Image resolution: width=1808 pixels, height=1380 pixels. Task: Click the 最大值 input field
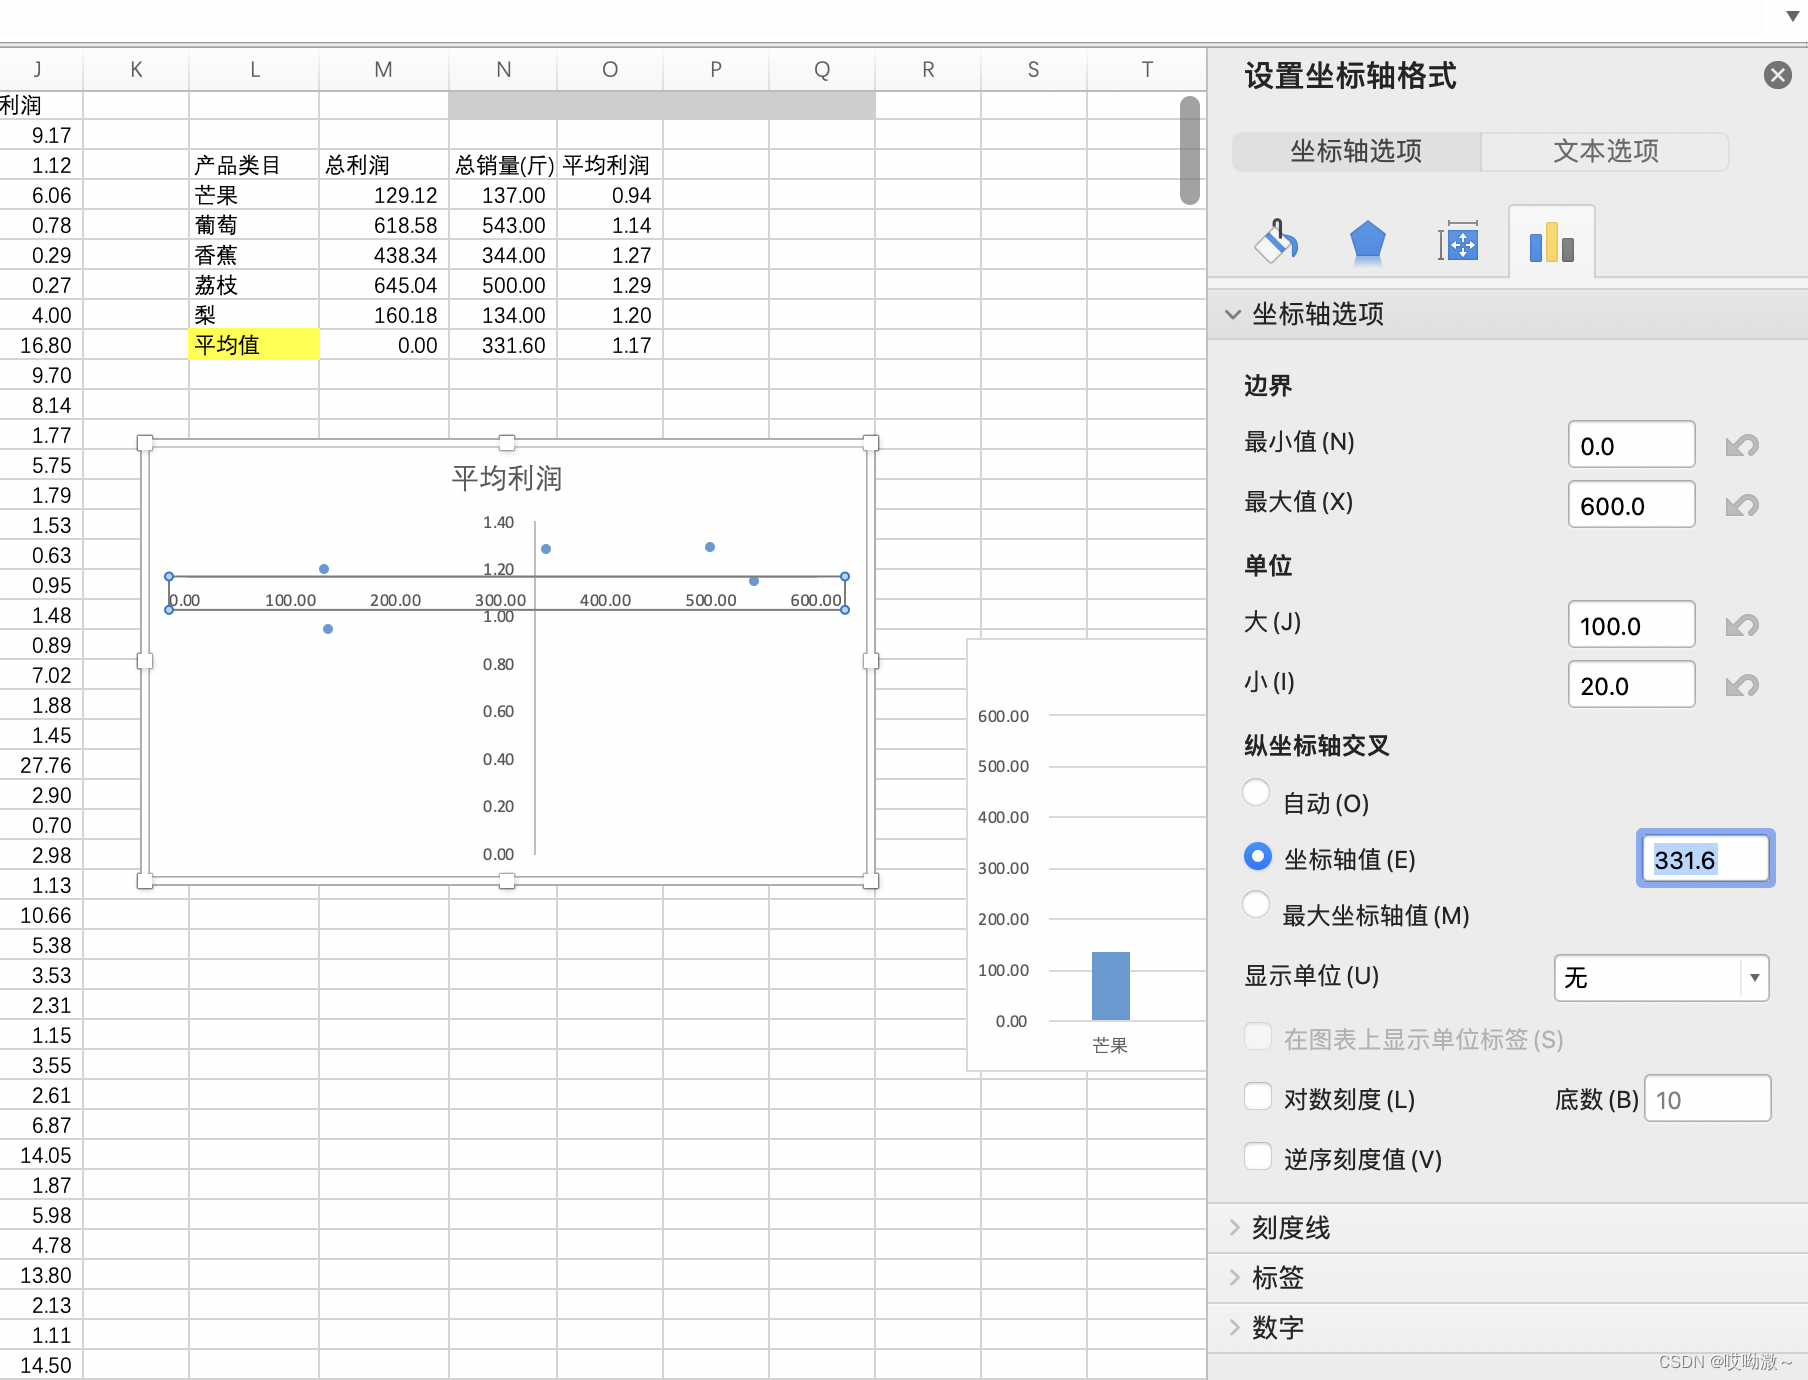coord(1631,505)
